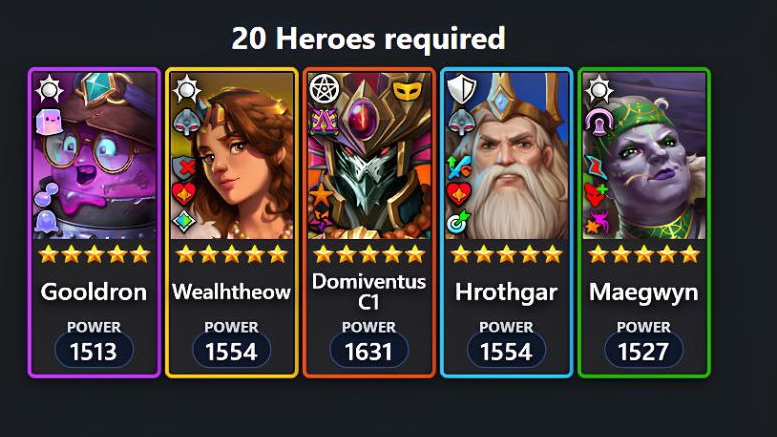Click the sword-up buff icon on Hrothgar

459,167
